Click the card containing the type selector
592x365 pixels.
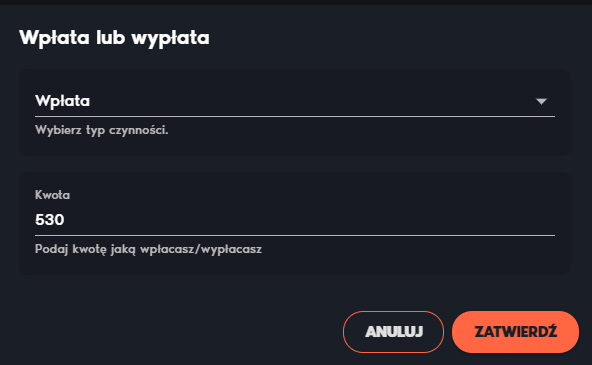[x=295, y=112]
